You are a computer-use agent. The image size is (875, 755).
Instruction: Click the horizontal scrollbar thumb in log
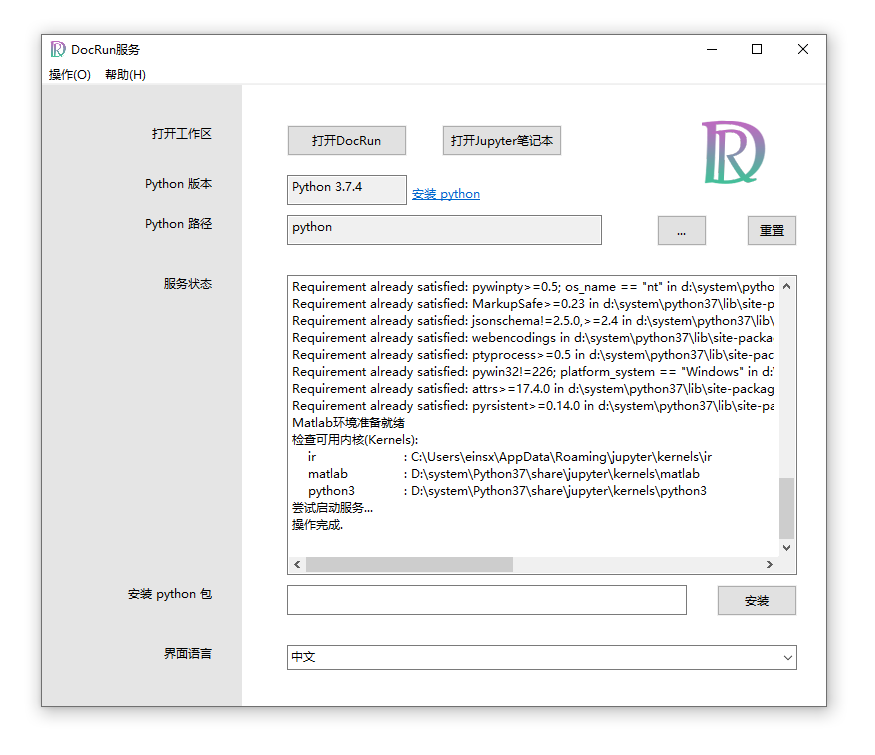409,564
